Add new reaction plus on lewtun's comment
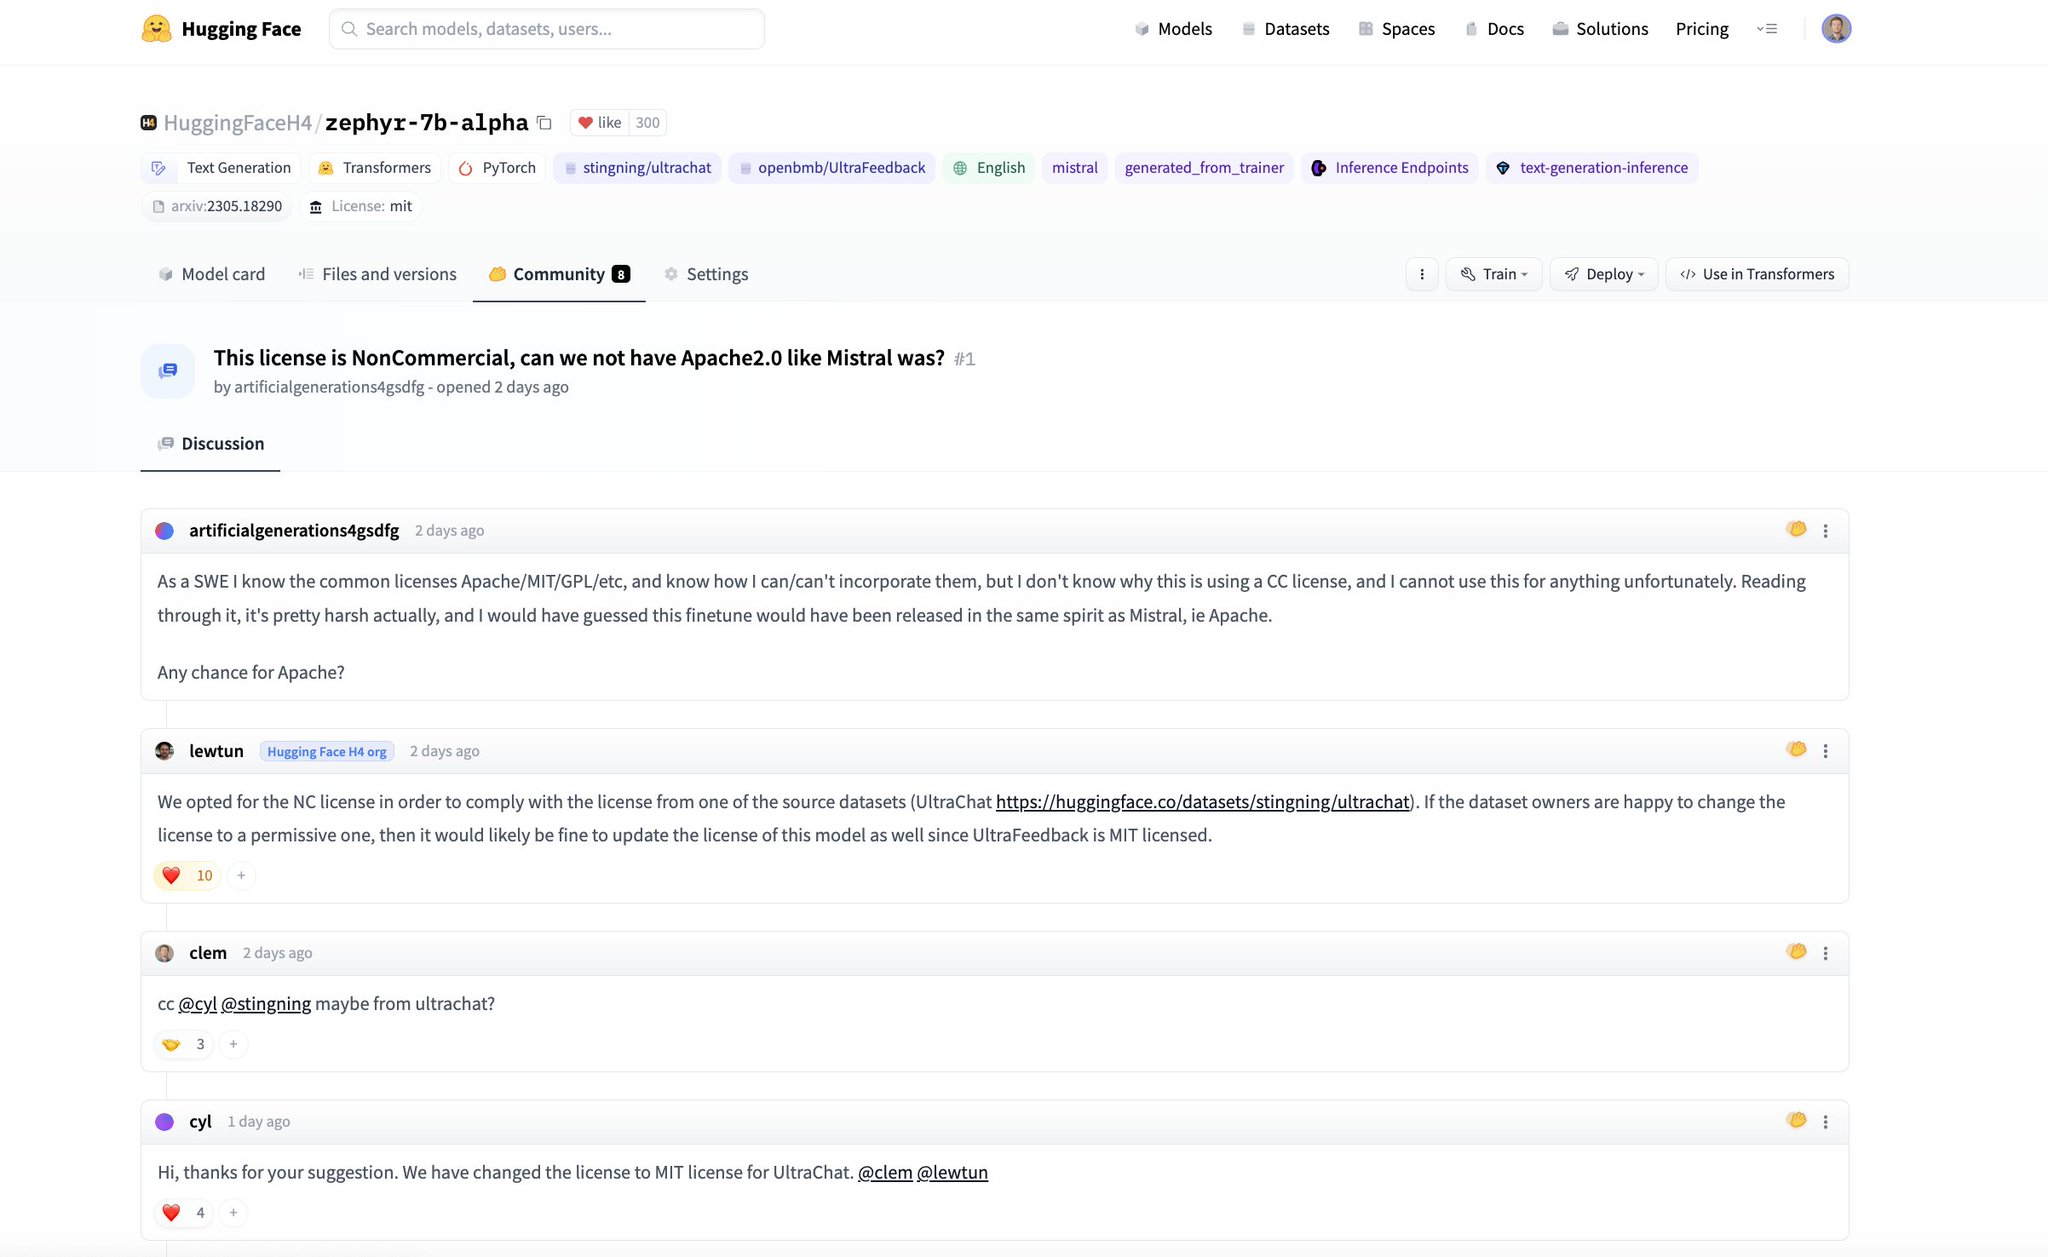Viewport: 2048px width, 1257px height. coord(241,876)
